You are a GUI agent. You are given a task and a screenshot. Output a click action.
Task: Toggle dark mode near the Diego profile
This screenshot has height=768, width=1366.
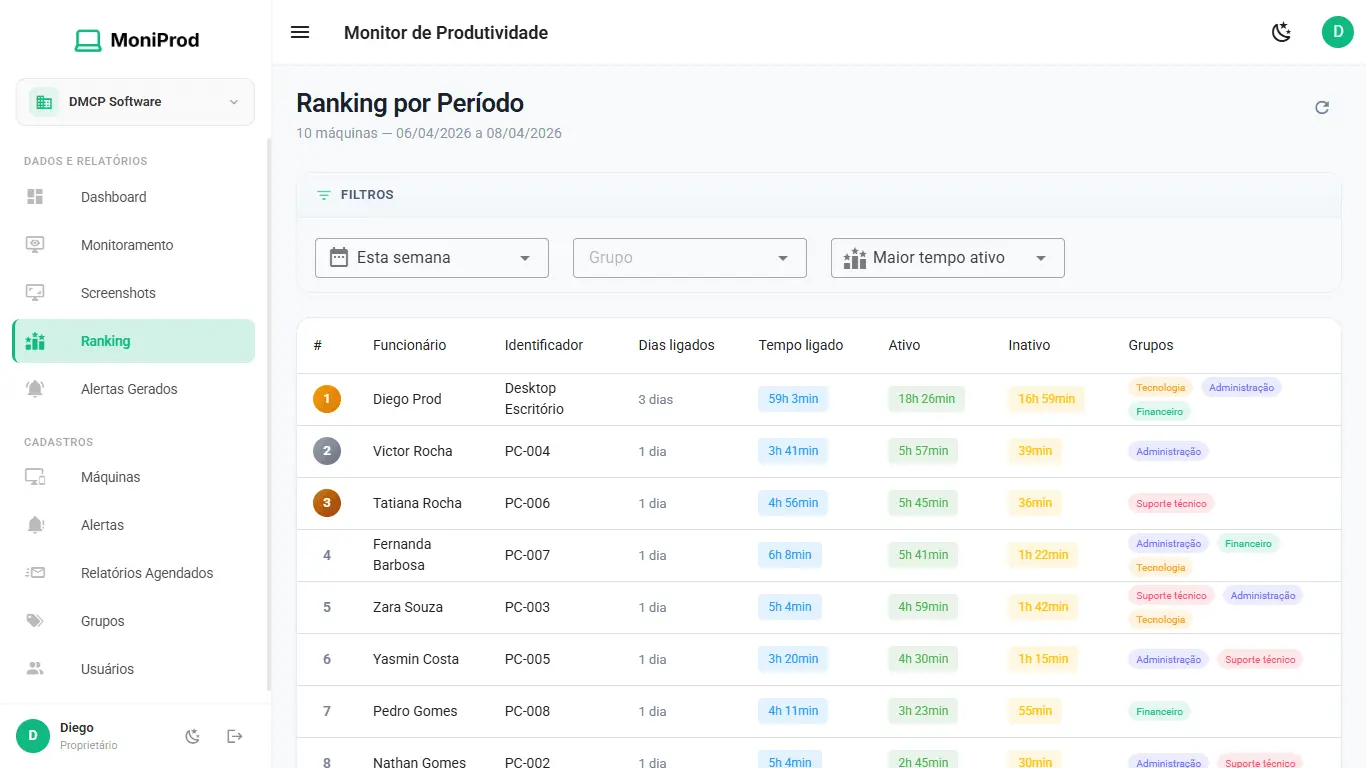coord(191,736)
